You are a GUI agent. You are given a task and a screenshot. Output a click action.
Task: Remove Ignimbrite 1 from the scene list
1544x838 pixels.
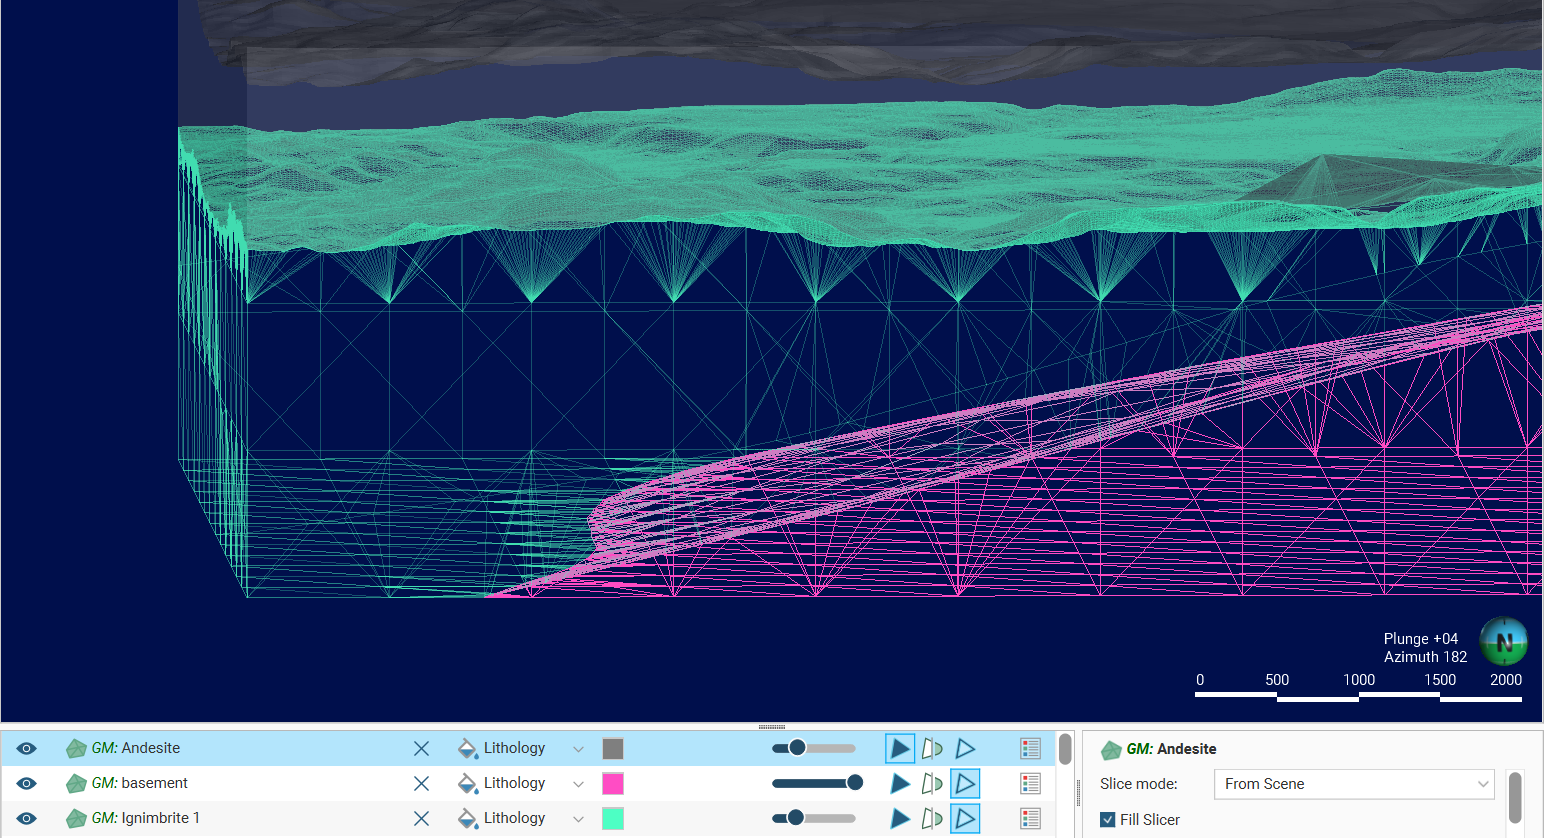[x=421, y=818]
